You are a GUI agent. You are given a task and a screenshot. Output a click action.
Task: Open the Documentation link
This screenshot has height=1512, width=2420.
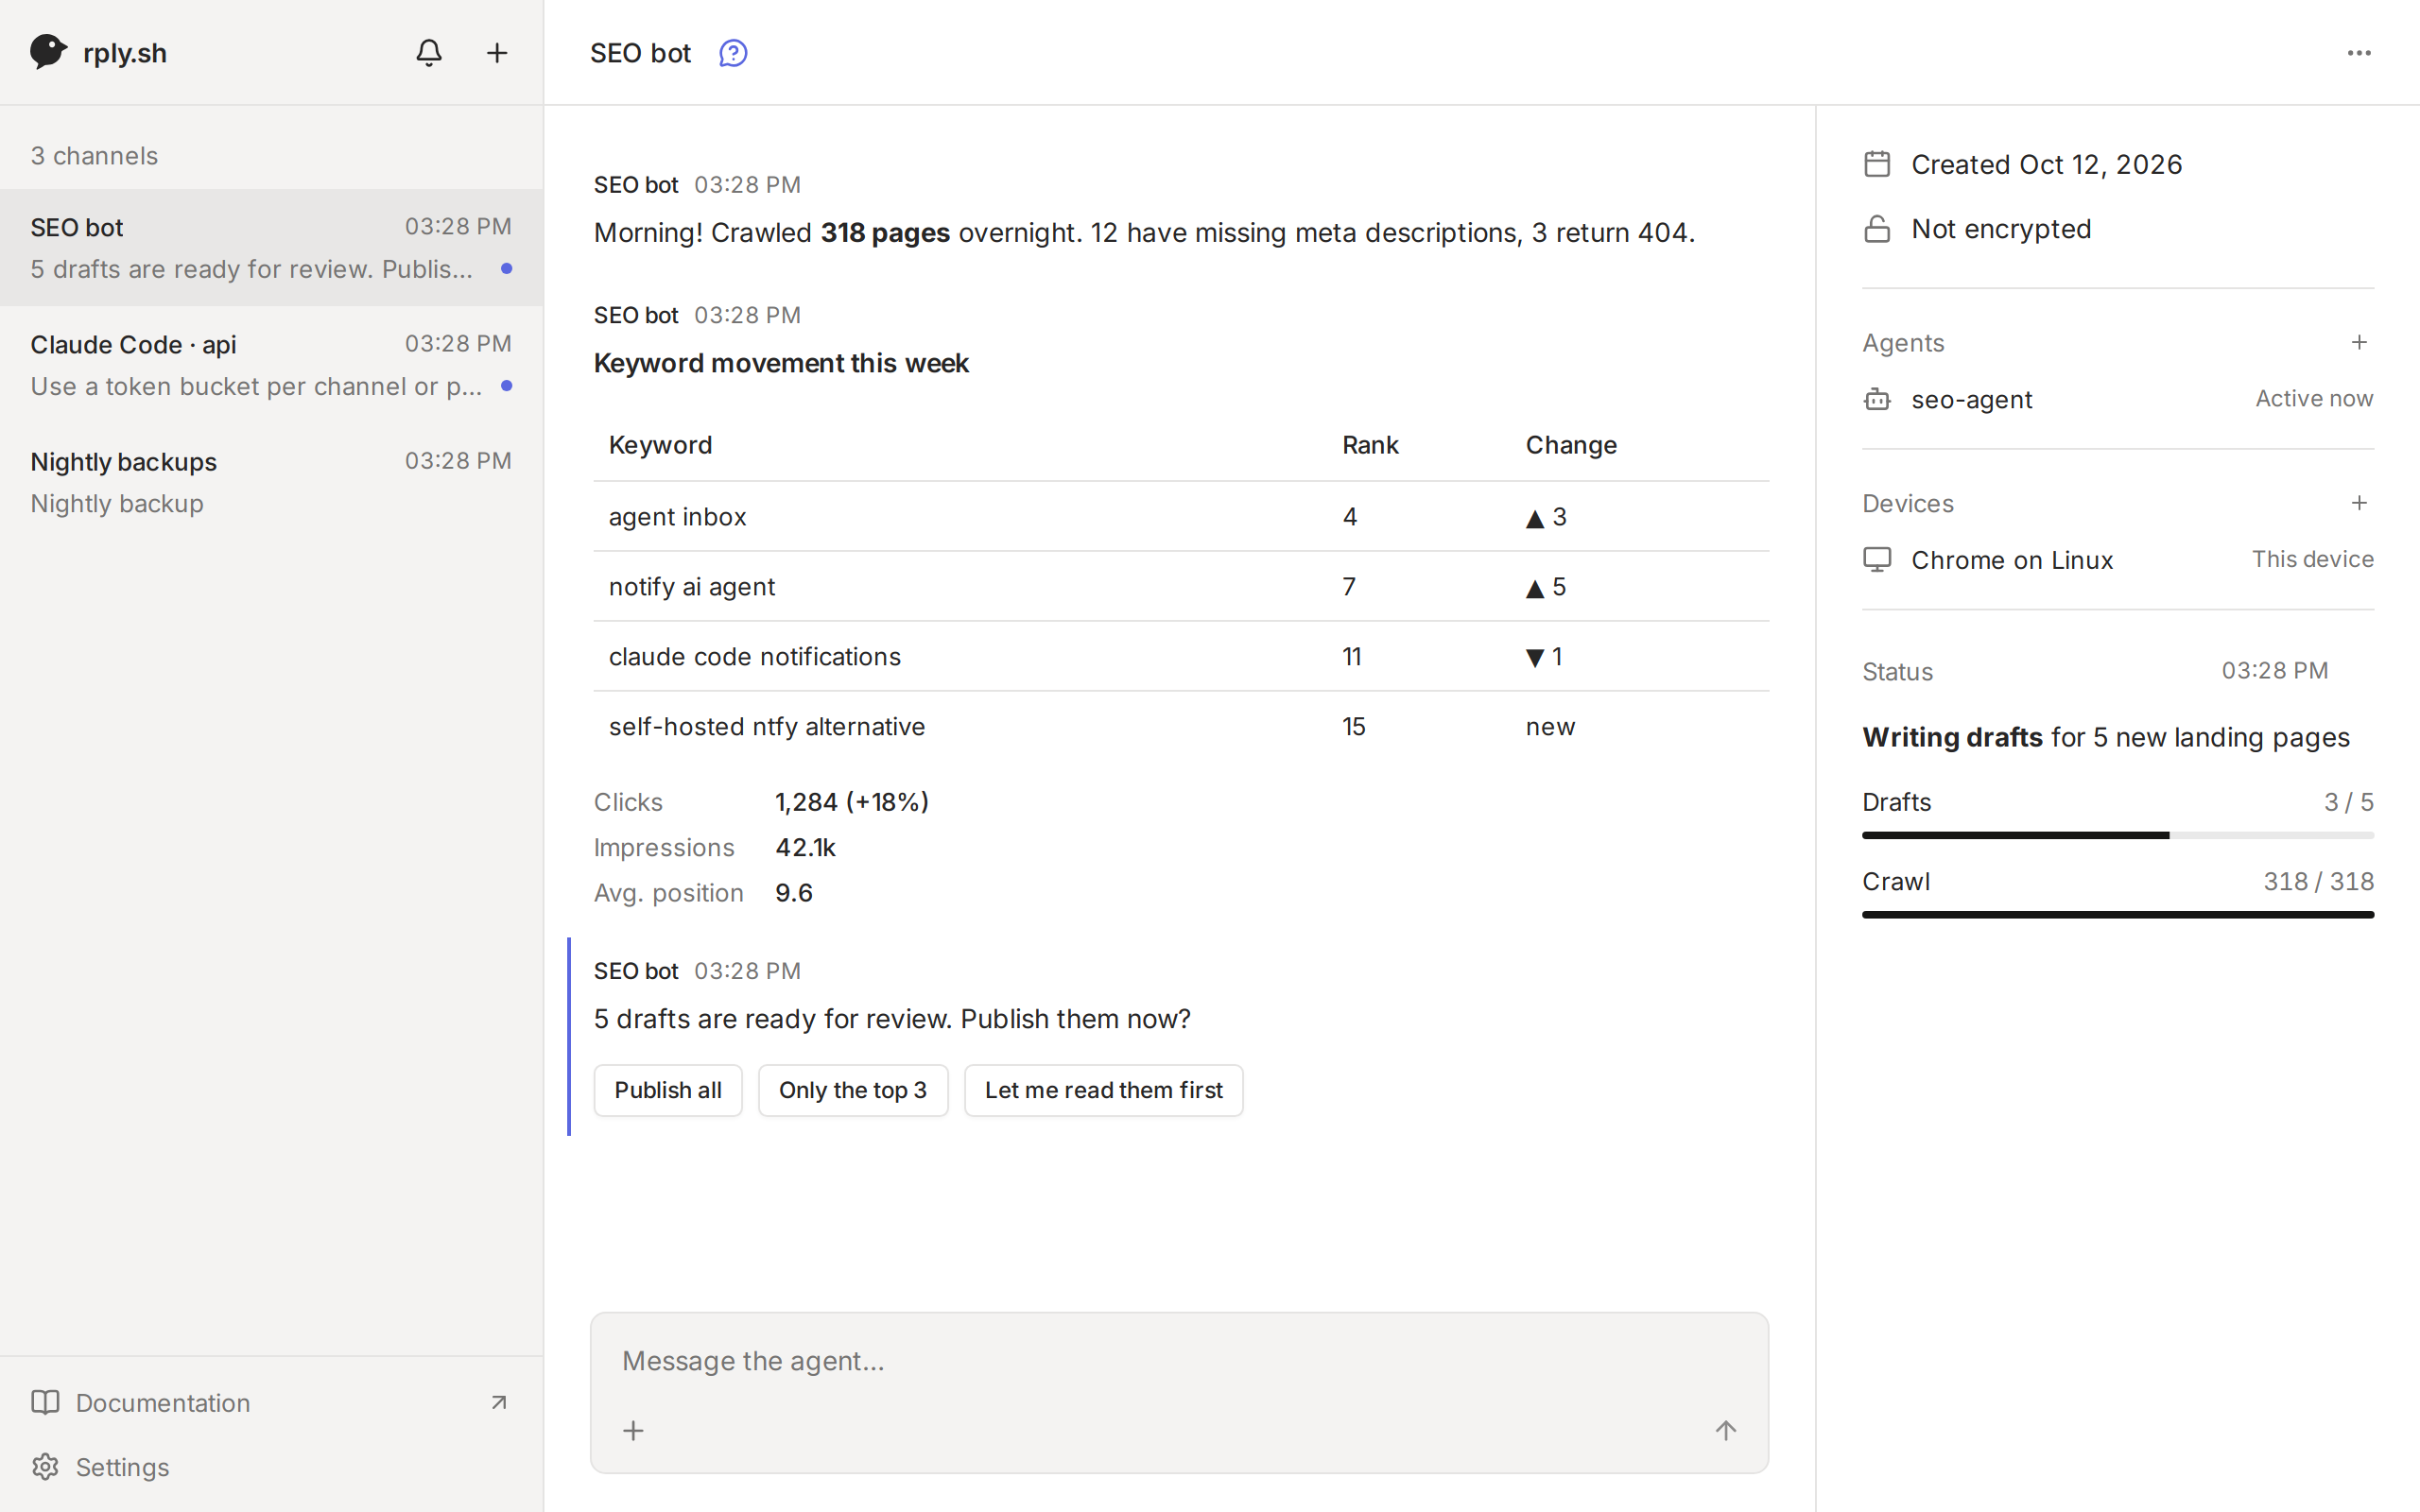tap(271, 1403)
